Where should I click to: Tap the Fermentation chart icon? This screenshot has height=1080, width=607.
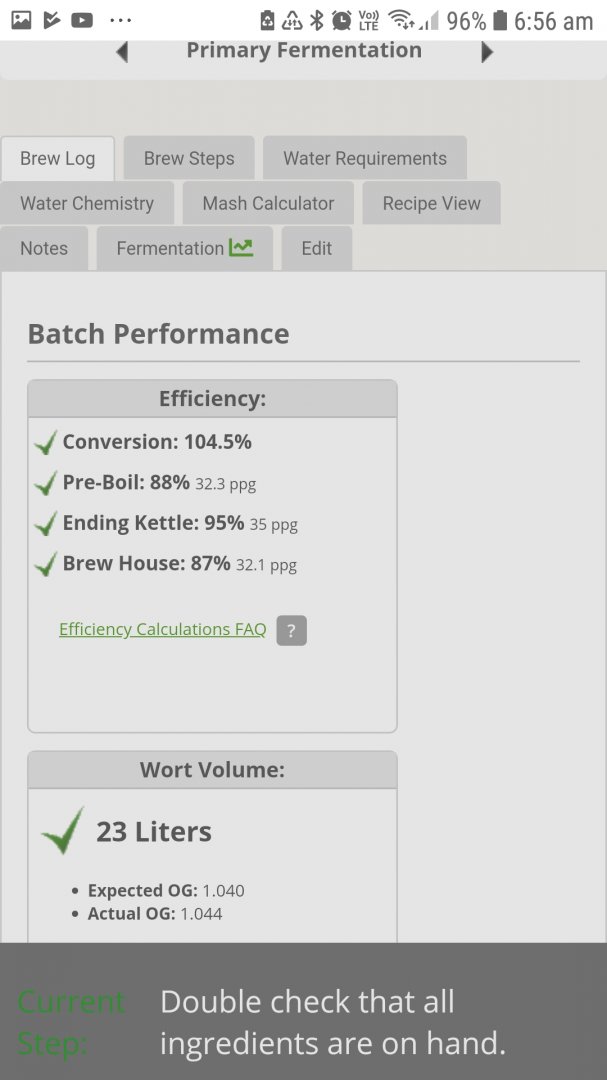coord(240,248)
